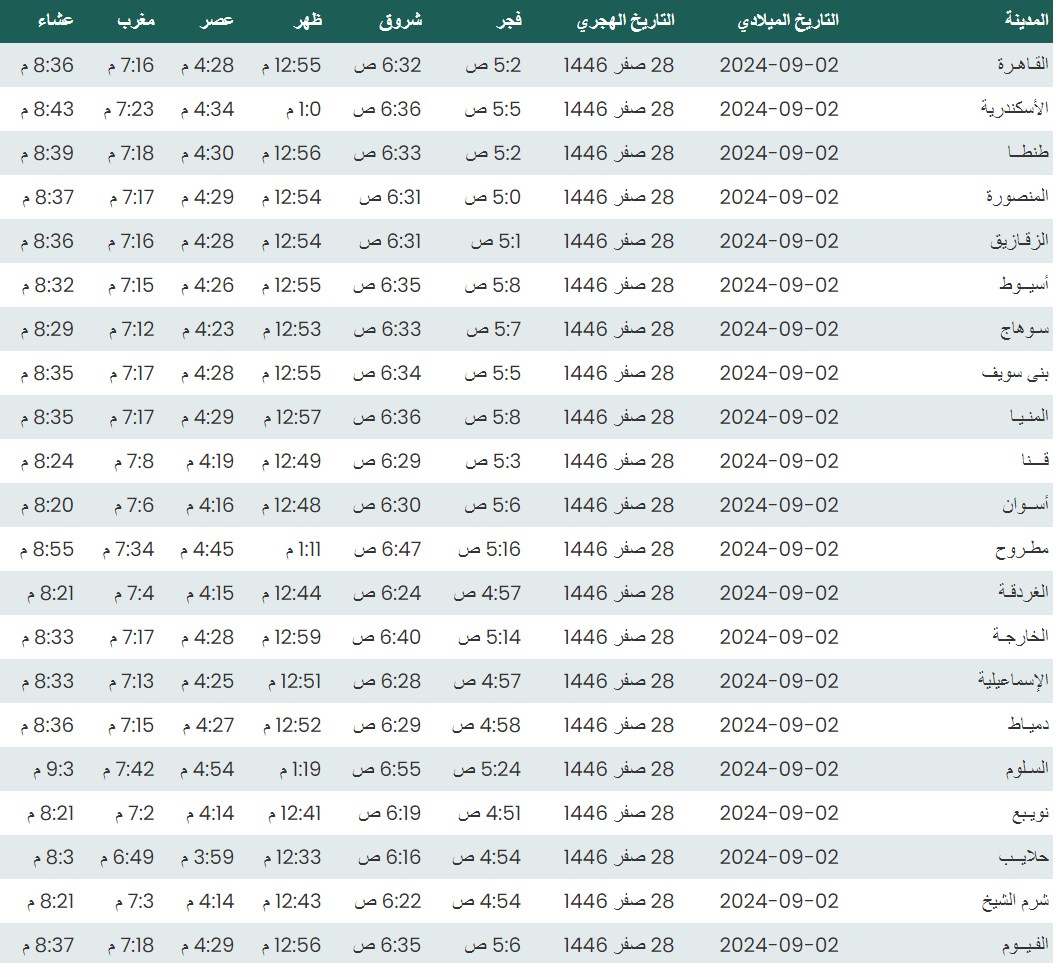Select the الخارجة Dhuhr time 12:59 م
The image size is (1056, 963).
point(291,637)
